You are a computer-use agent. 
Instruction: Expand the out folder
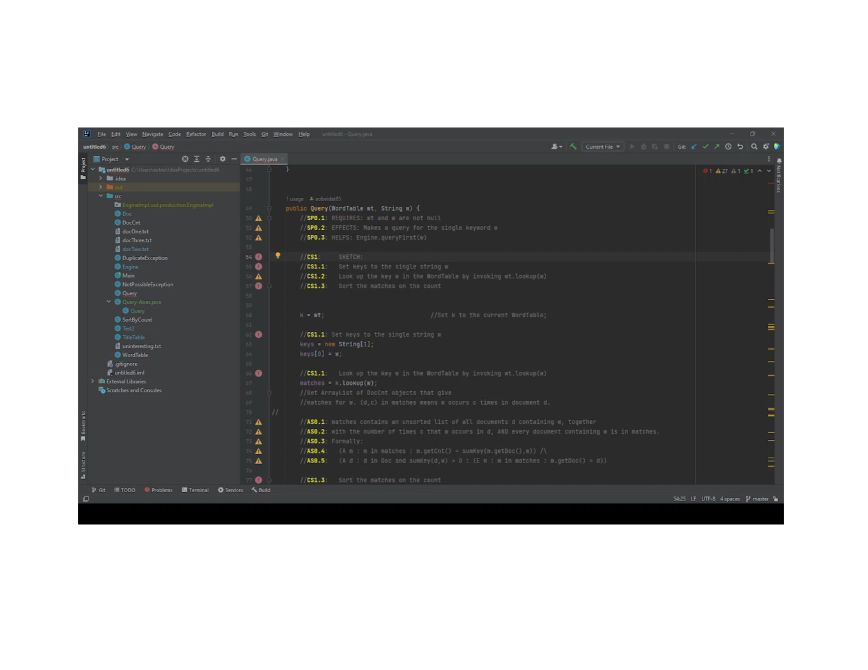click(x=101, y=187)
